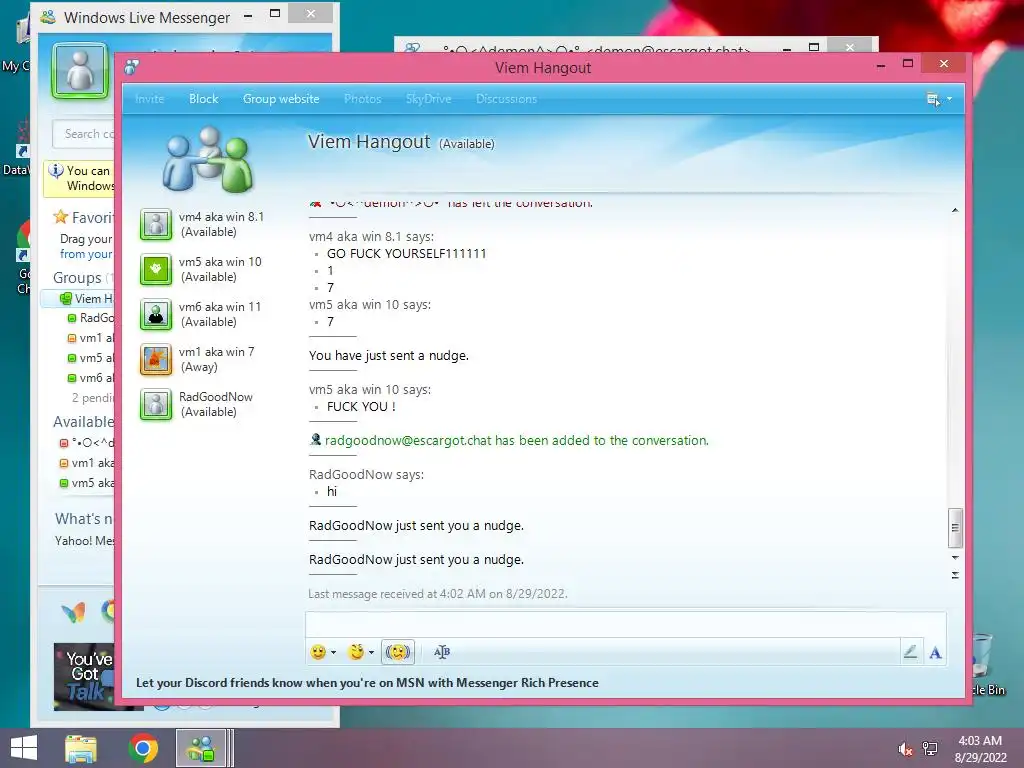Click chat scrollbar down arrow

tap(955, 558)
